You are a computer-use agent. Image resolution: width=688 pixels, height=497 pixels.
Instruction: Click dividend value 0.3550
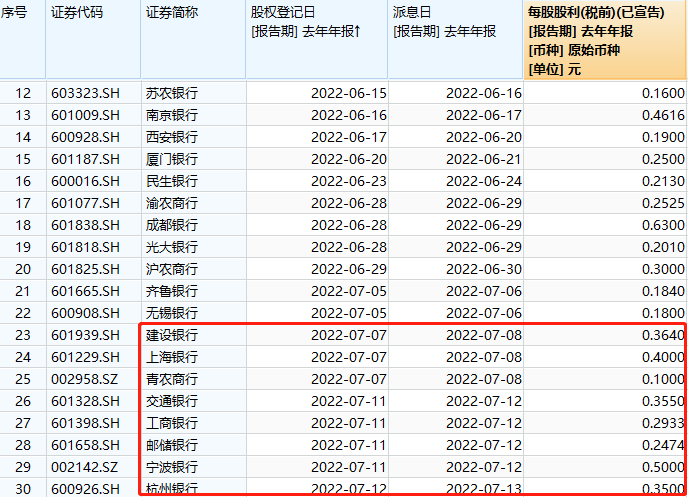tap(663, 401)
